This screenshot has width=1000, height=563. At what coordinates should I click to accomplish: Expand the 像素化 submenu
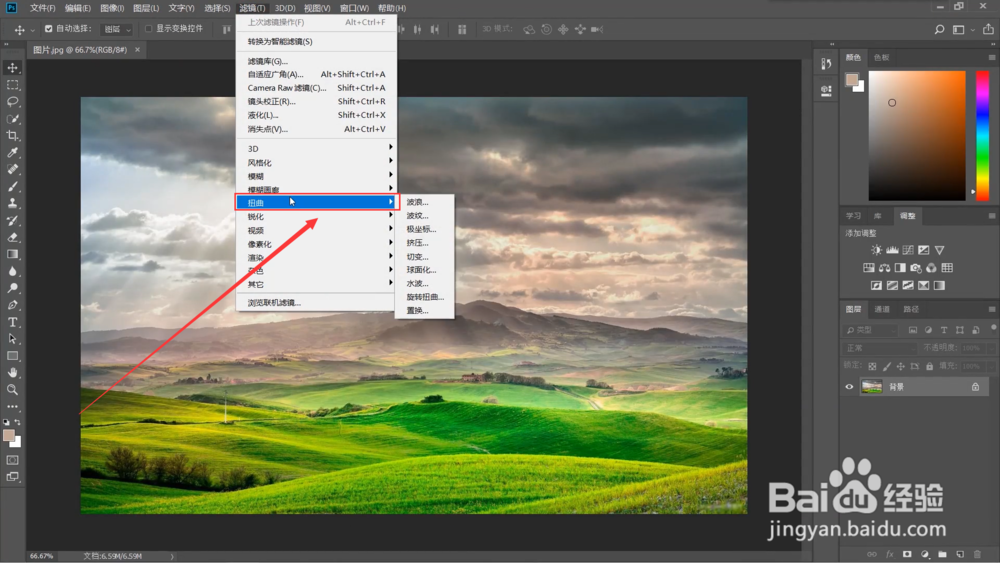[x=316, y=244]
